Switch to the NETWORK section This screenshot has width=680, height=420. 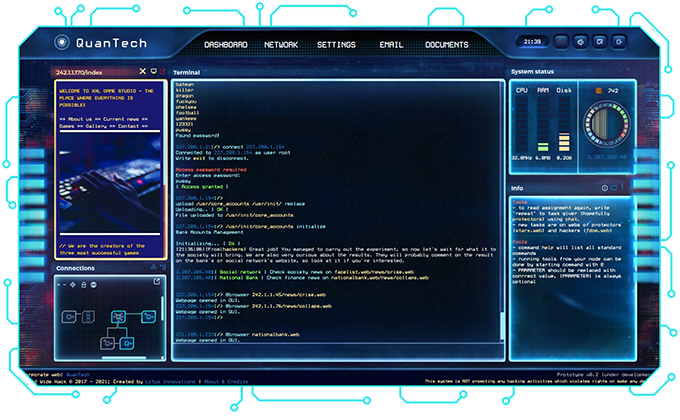pyautogui.click(x=281, y=45)
